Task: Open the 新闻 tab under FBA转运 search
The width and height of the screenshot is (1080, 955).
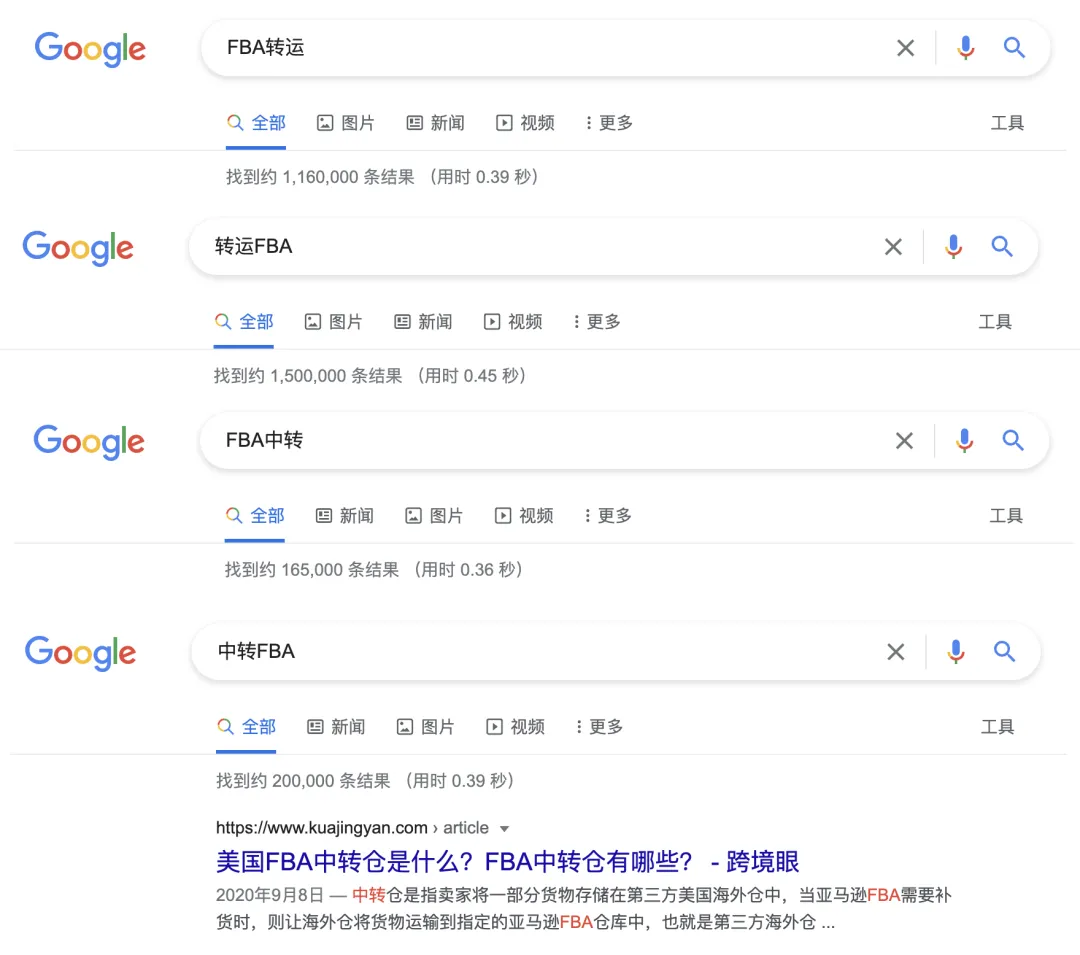Action: pos(436,123)
